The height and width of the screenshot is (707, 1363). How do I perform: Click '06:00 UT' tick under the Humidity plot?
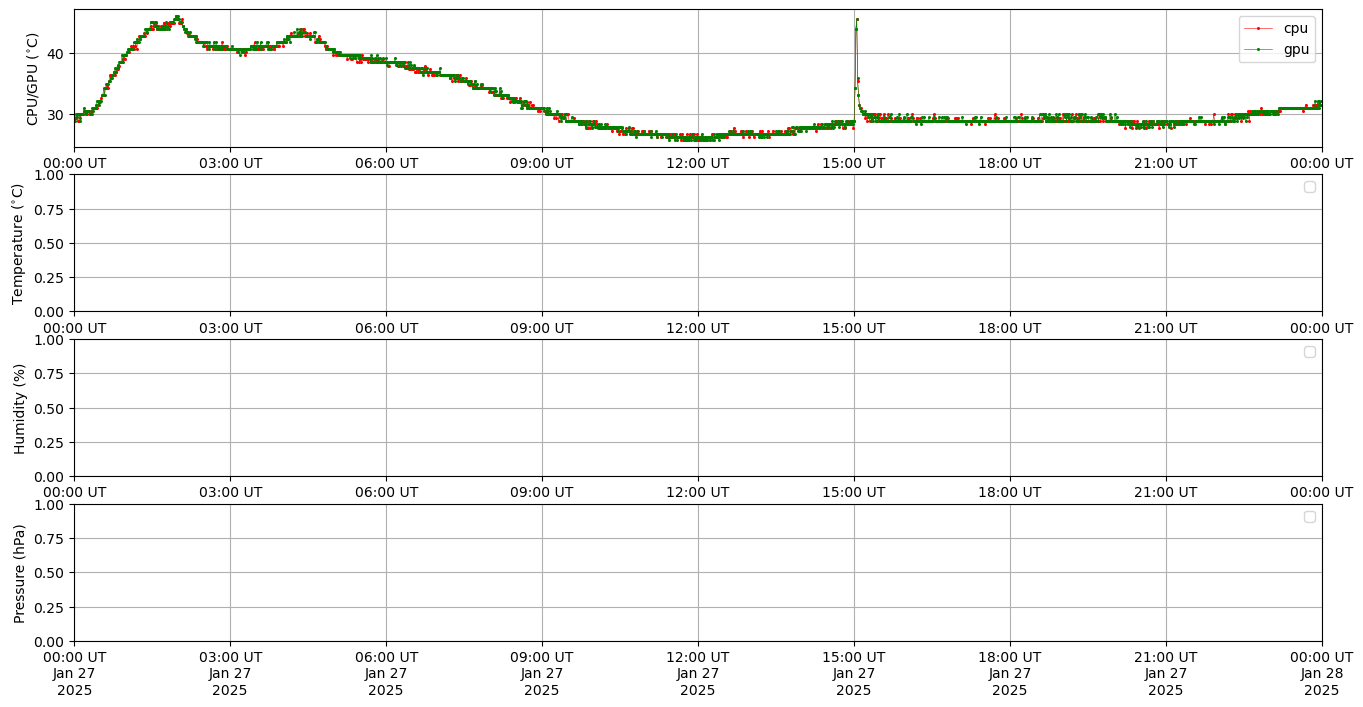pos(386,492)
